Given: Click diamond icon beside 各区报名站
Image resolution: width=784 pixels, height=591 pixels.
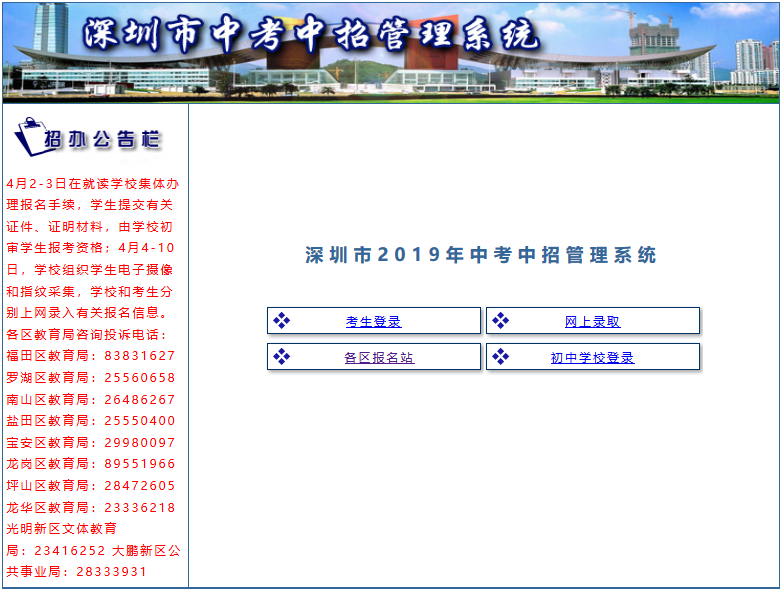Looking at the screenshot, I should 282,357.
